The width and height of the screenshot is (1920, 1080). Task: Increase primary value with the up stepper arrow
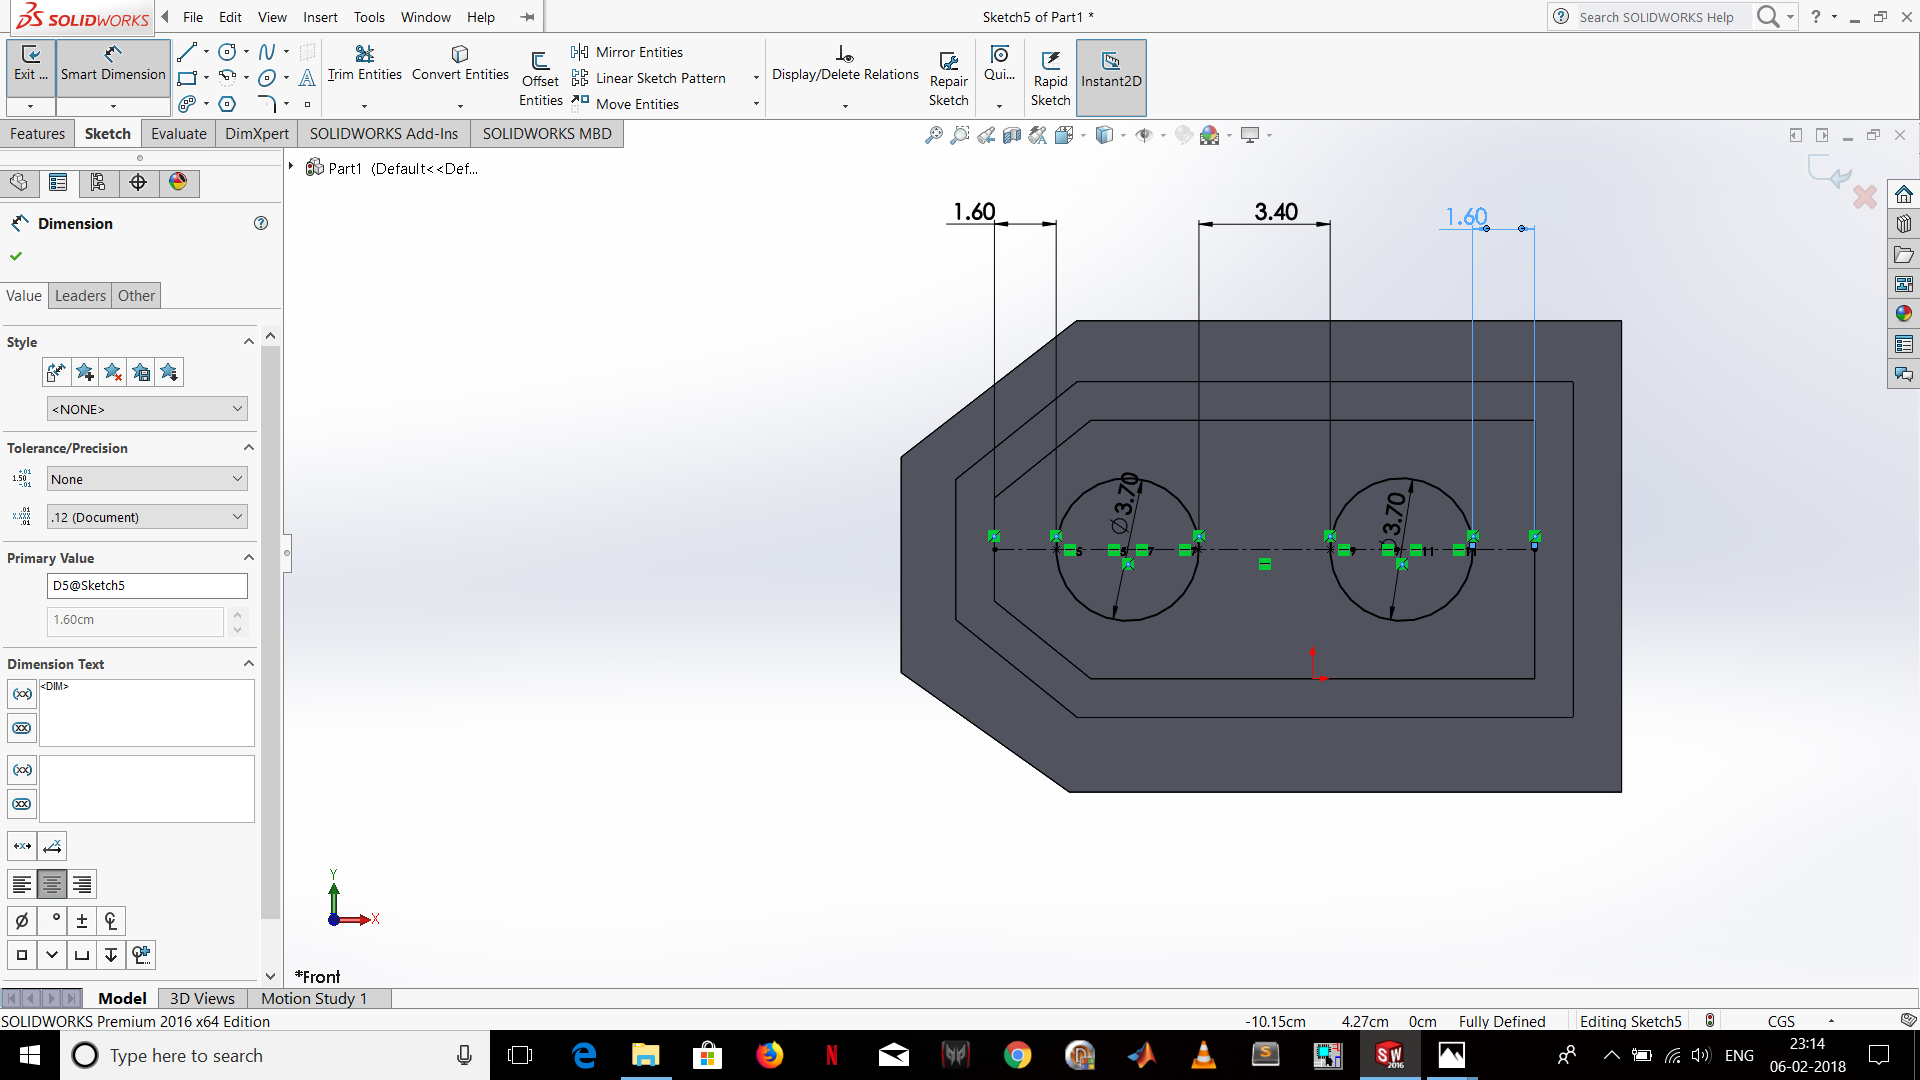click(x=238, y=614)
